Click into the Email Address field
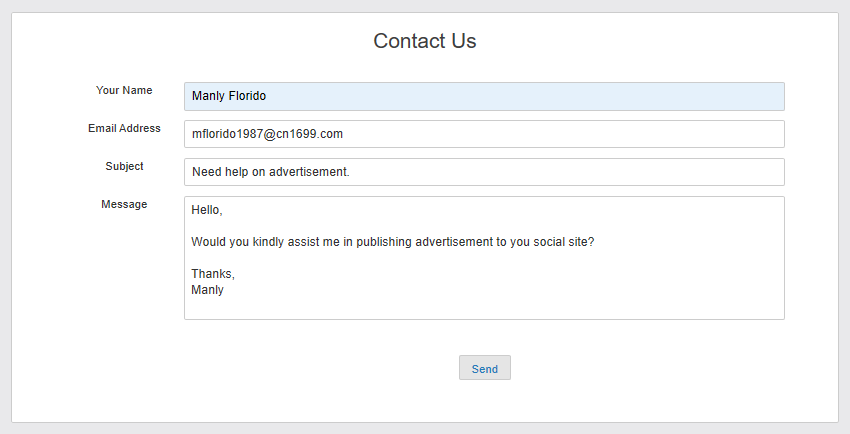 484,134
